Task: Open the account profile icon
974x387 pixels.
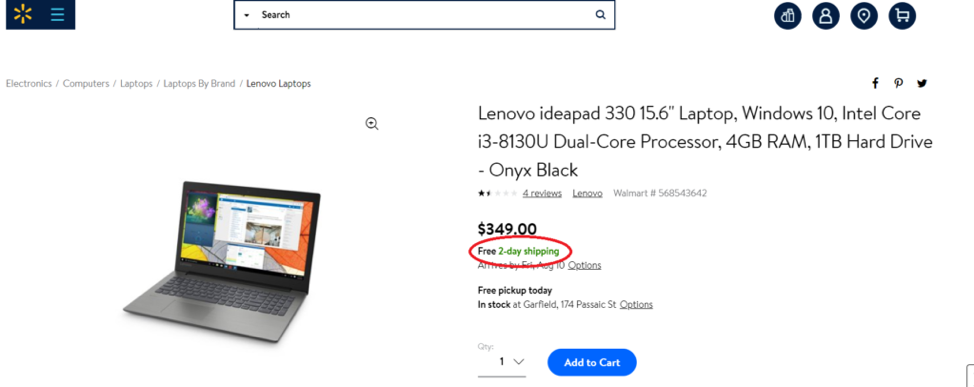Action: click(826, 16)
